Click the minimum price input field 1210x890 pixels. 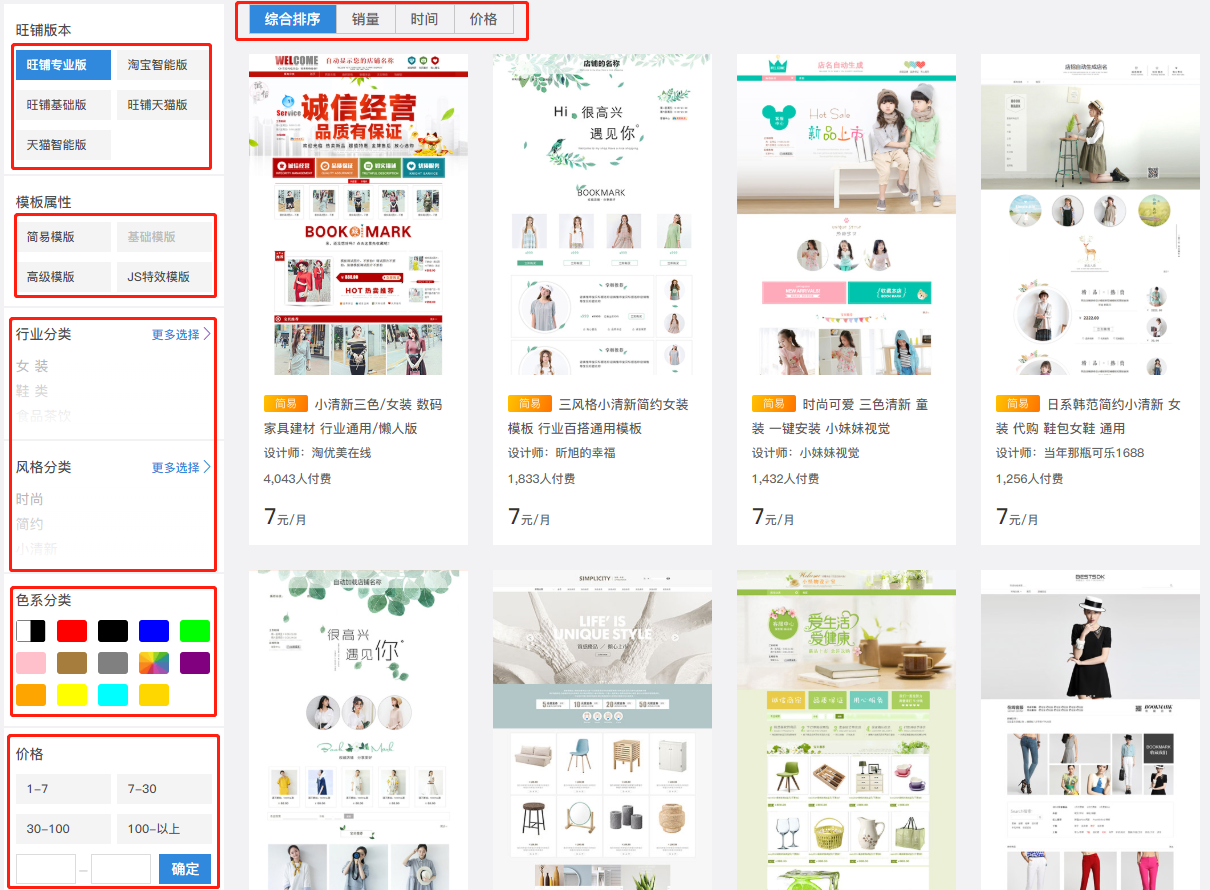point(46,868)
